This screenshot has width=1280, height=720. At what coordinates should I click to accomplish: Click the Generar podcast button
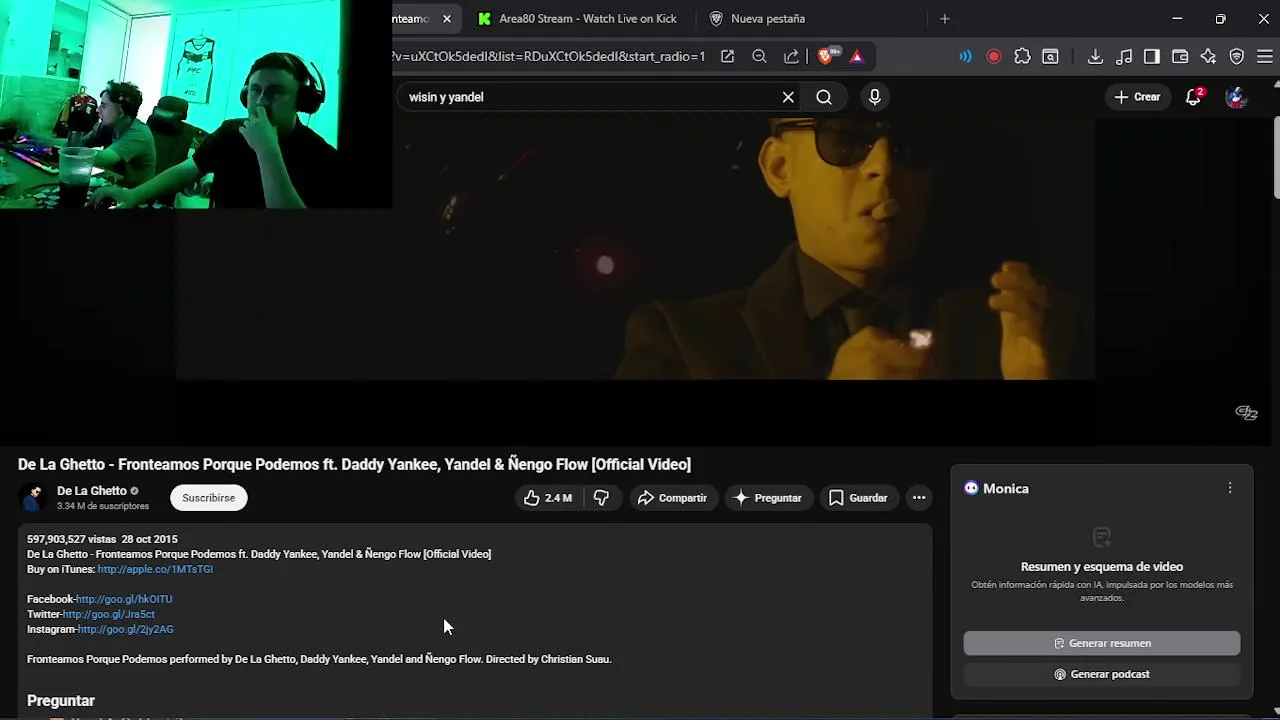[x=1102, y=674]
